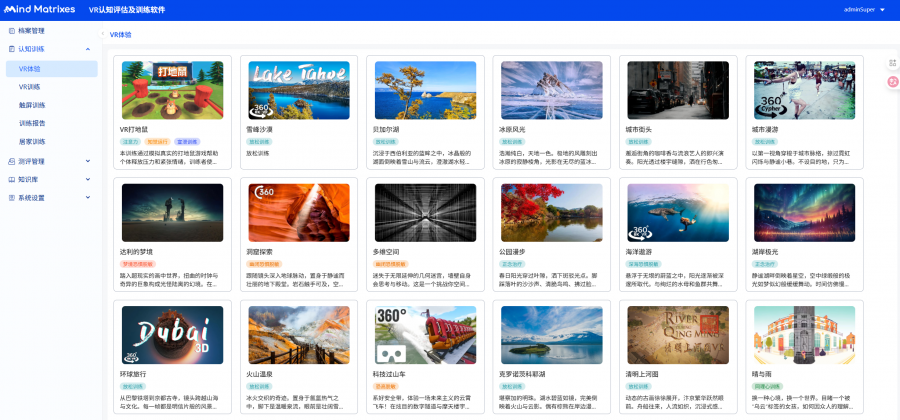Viewport: 900px width, 420px height.
Task: Select VR训练 in the sidebar
Action: [x=29, y=87]
